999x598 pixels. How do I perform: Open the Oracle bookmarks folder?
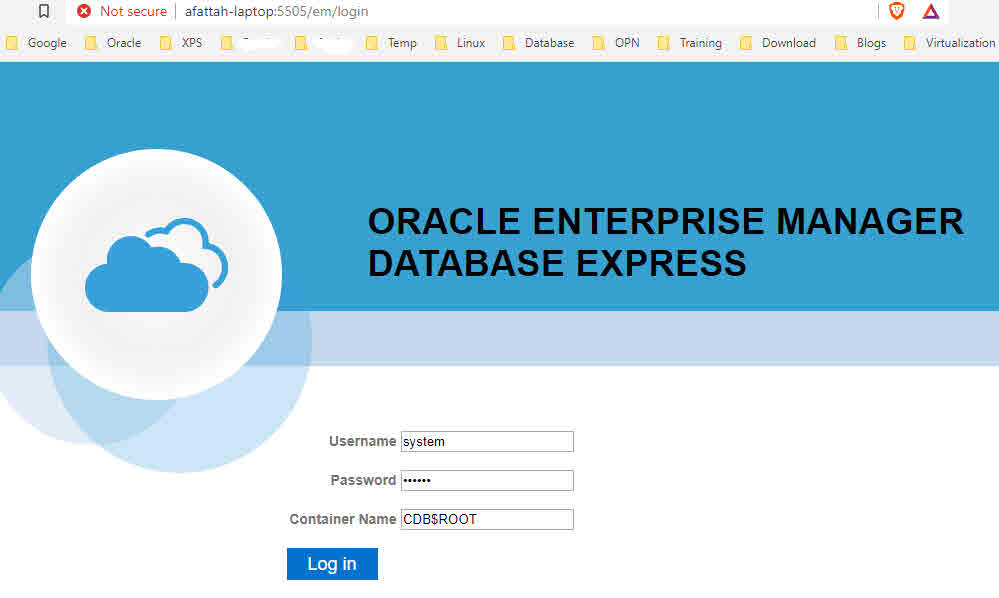(x=113, y=43)
